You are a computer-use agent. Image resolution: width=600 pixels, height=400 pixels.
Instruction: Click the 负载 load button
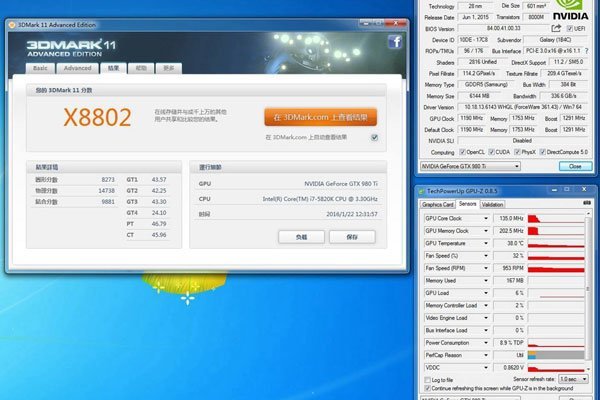click(301, 237)
